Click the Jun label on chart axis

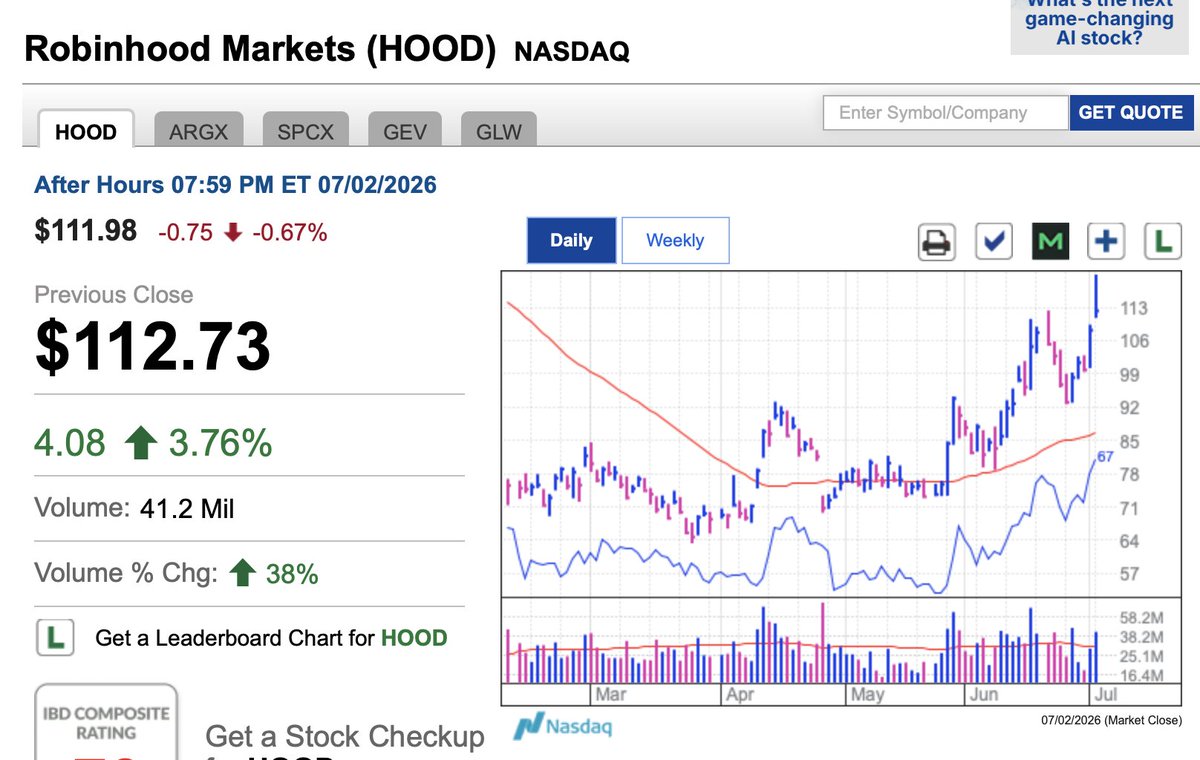[983, 694]
